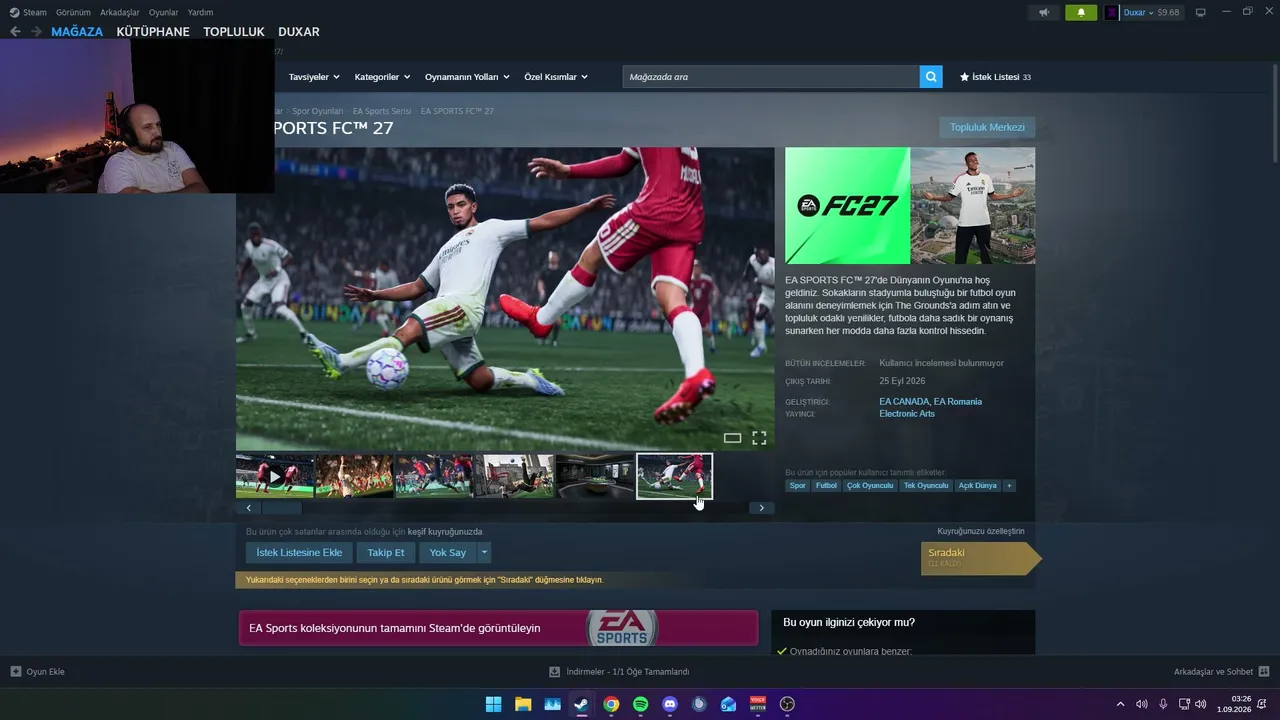
Task: Select the selected last screenshot thumbnail
Action: pos(675,476)
